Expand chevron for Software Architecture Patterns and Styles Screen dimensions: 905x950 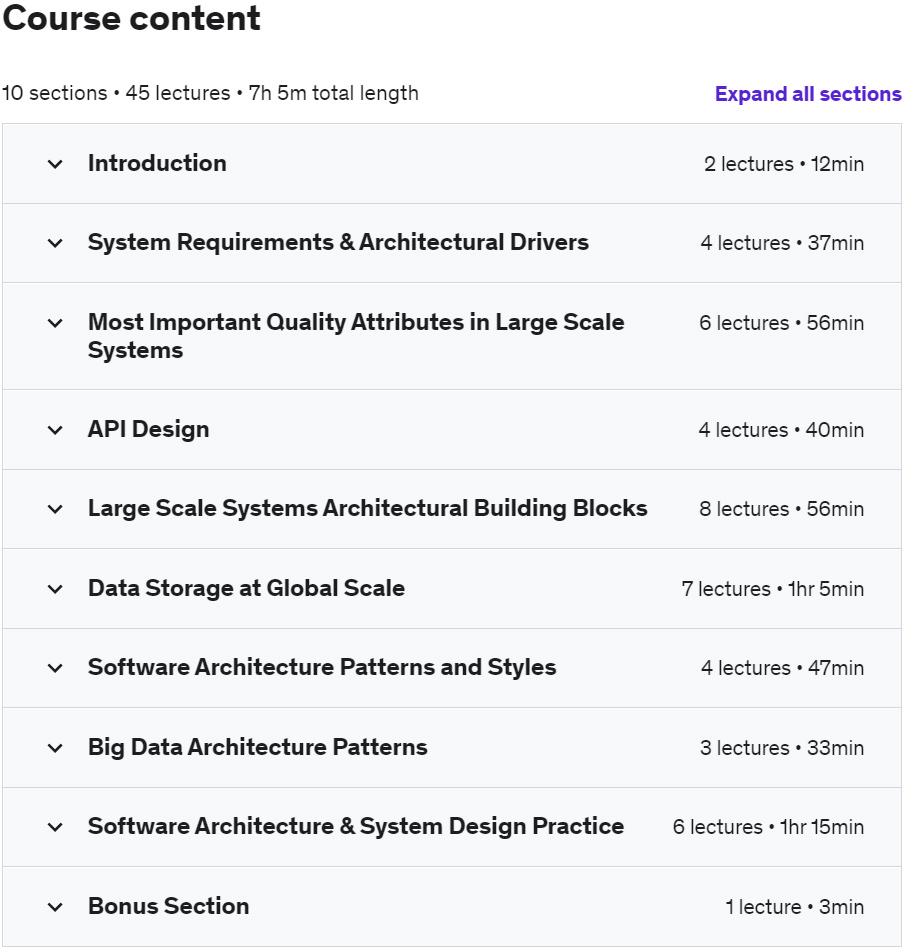(x=55, y=668)
